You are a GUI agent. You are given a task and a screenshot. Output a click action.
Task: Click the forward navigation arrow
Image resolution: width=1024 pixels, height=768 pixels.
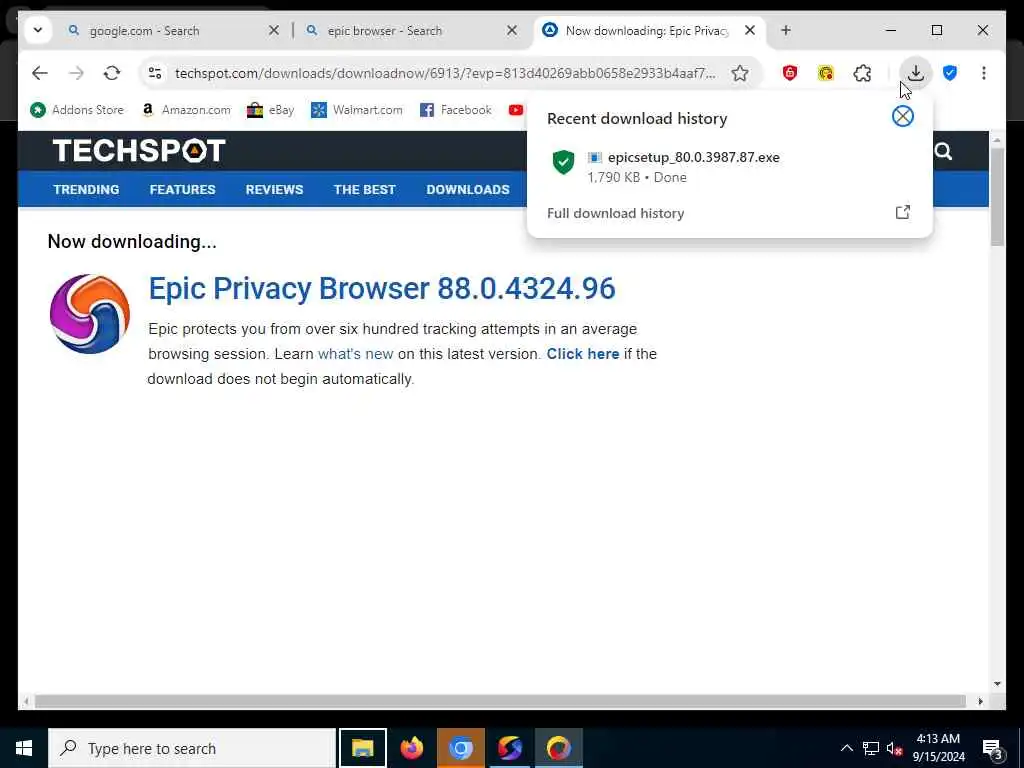pos(76,73)
